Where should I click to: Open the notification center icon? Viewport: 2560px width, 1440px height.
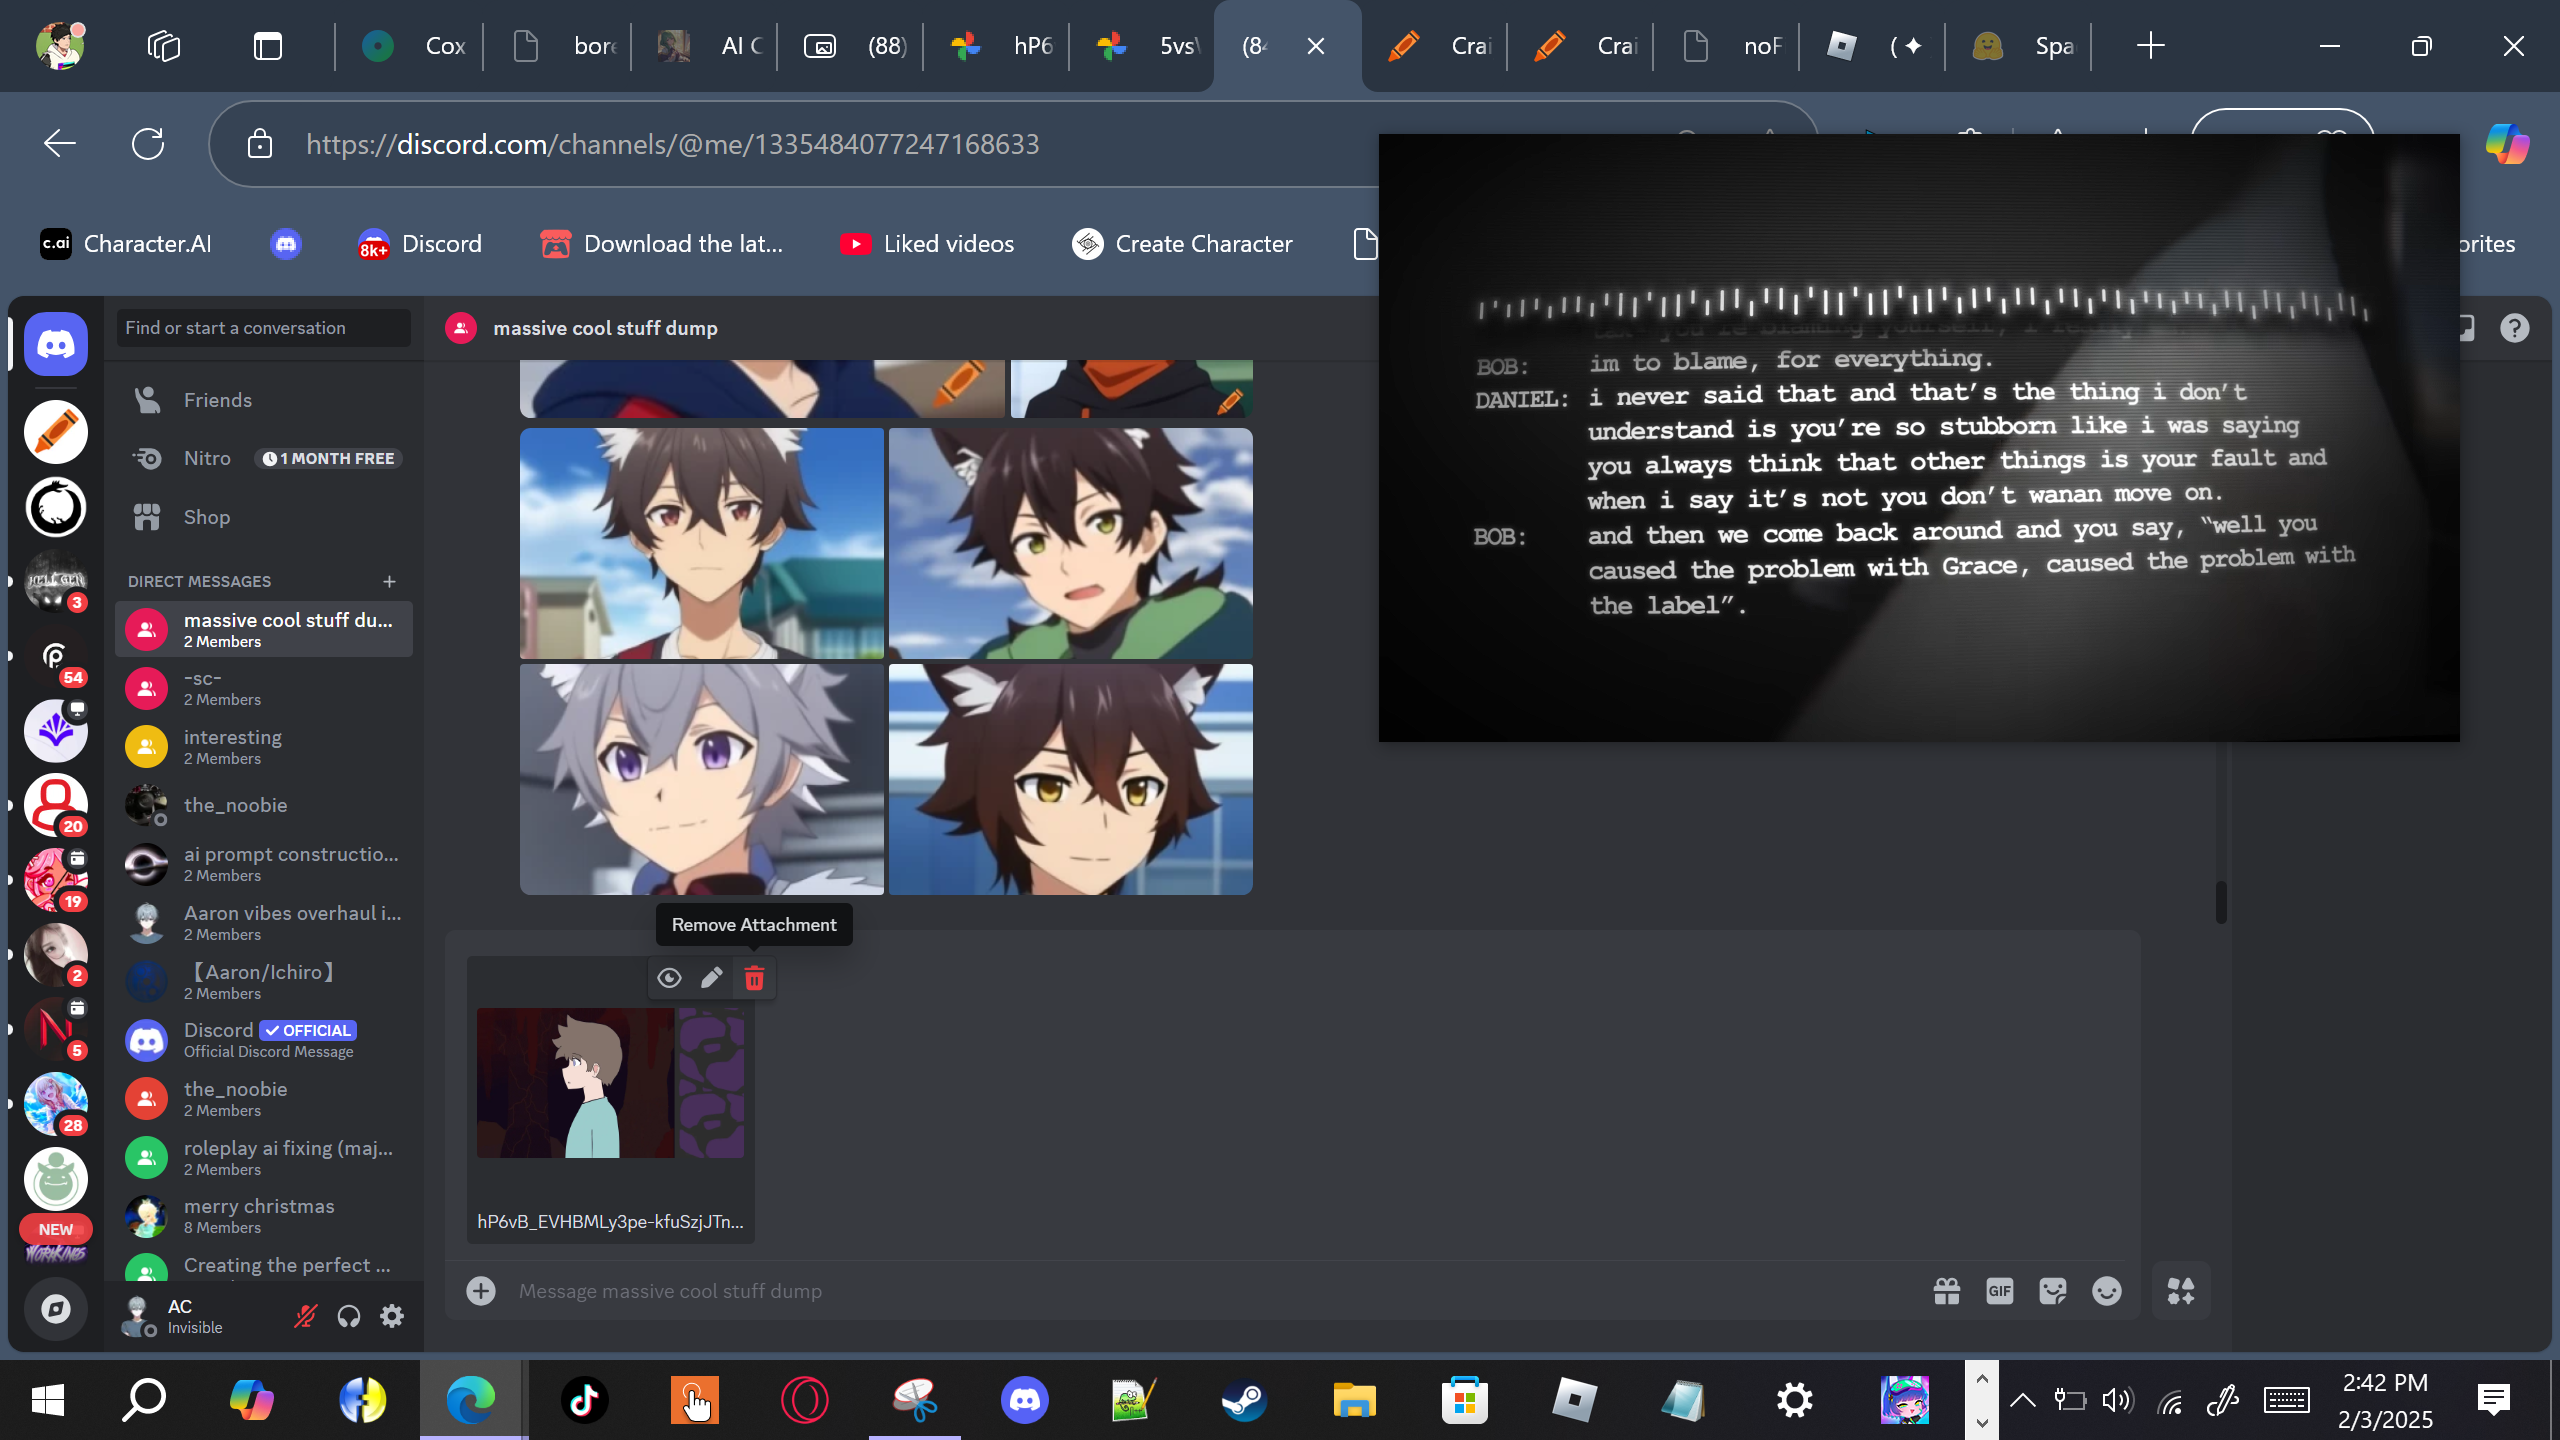pyautogui.click(x=2493, y=1400)
